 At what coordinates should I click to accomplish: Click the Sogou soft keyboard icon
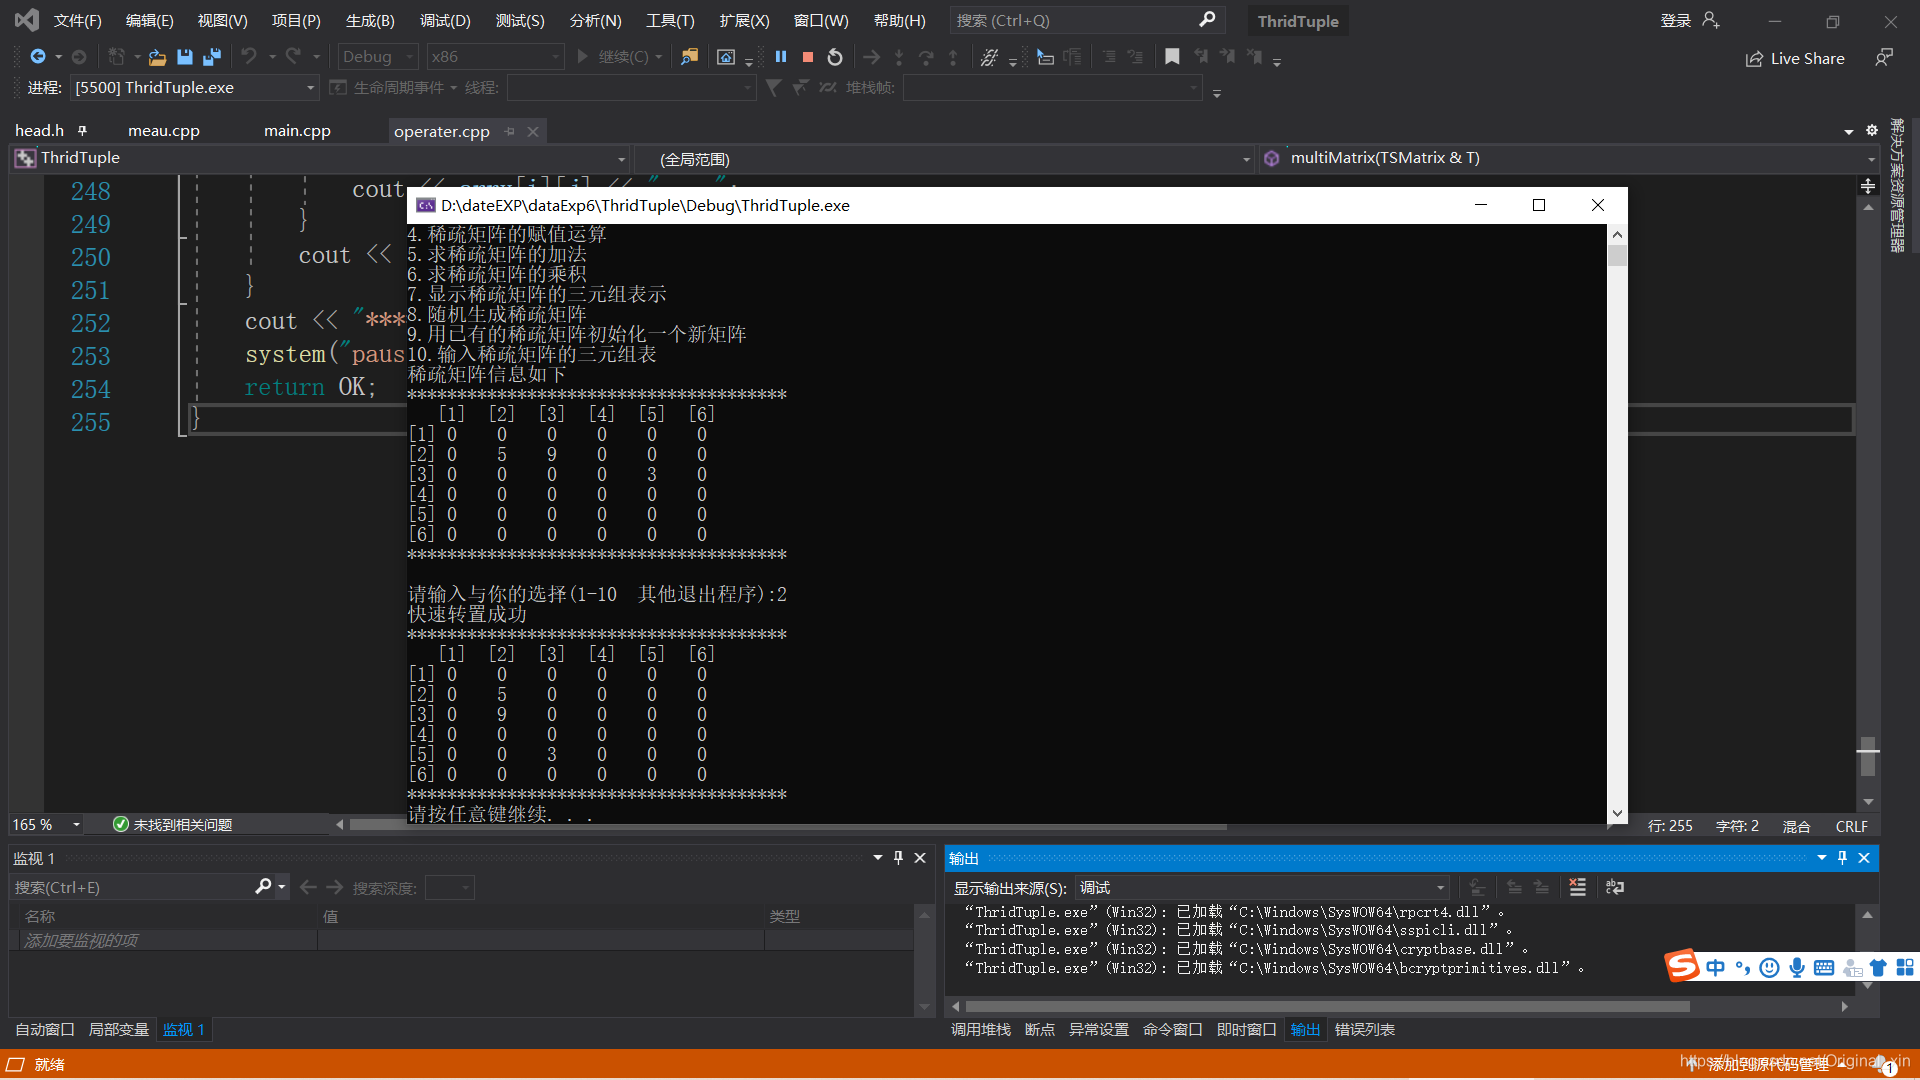tap(1824, 967)
